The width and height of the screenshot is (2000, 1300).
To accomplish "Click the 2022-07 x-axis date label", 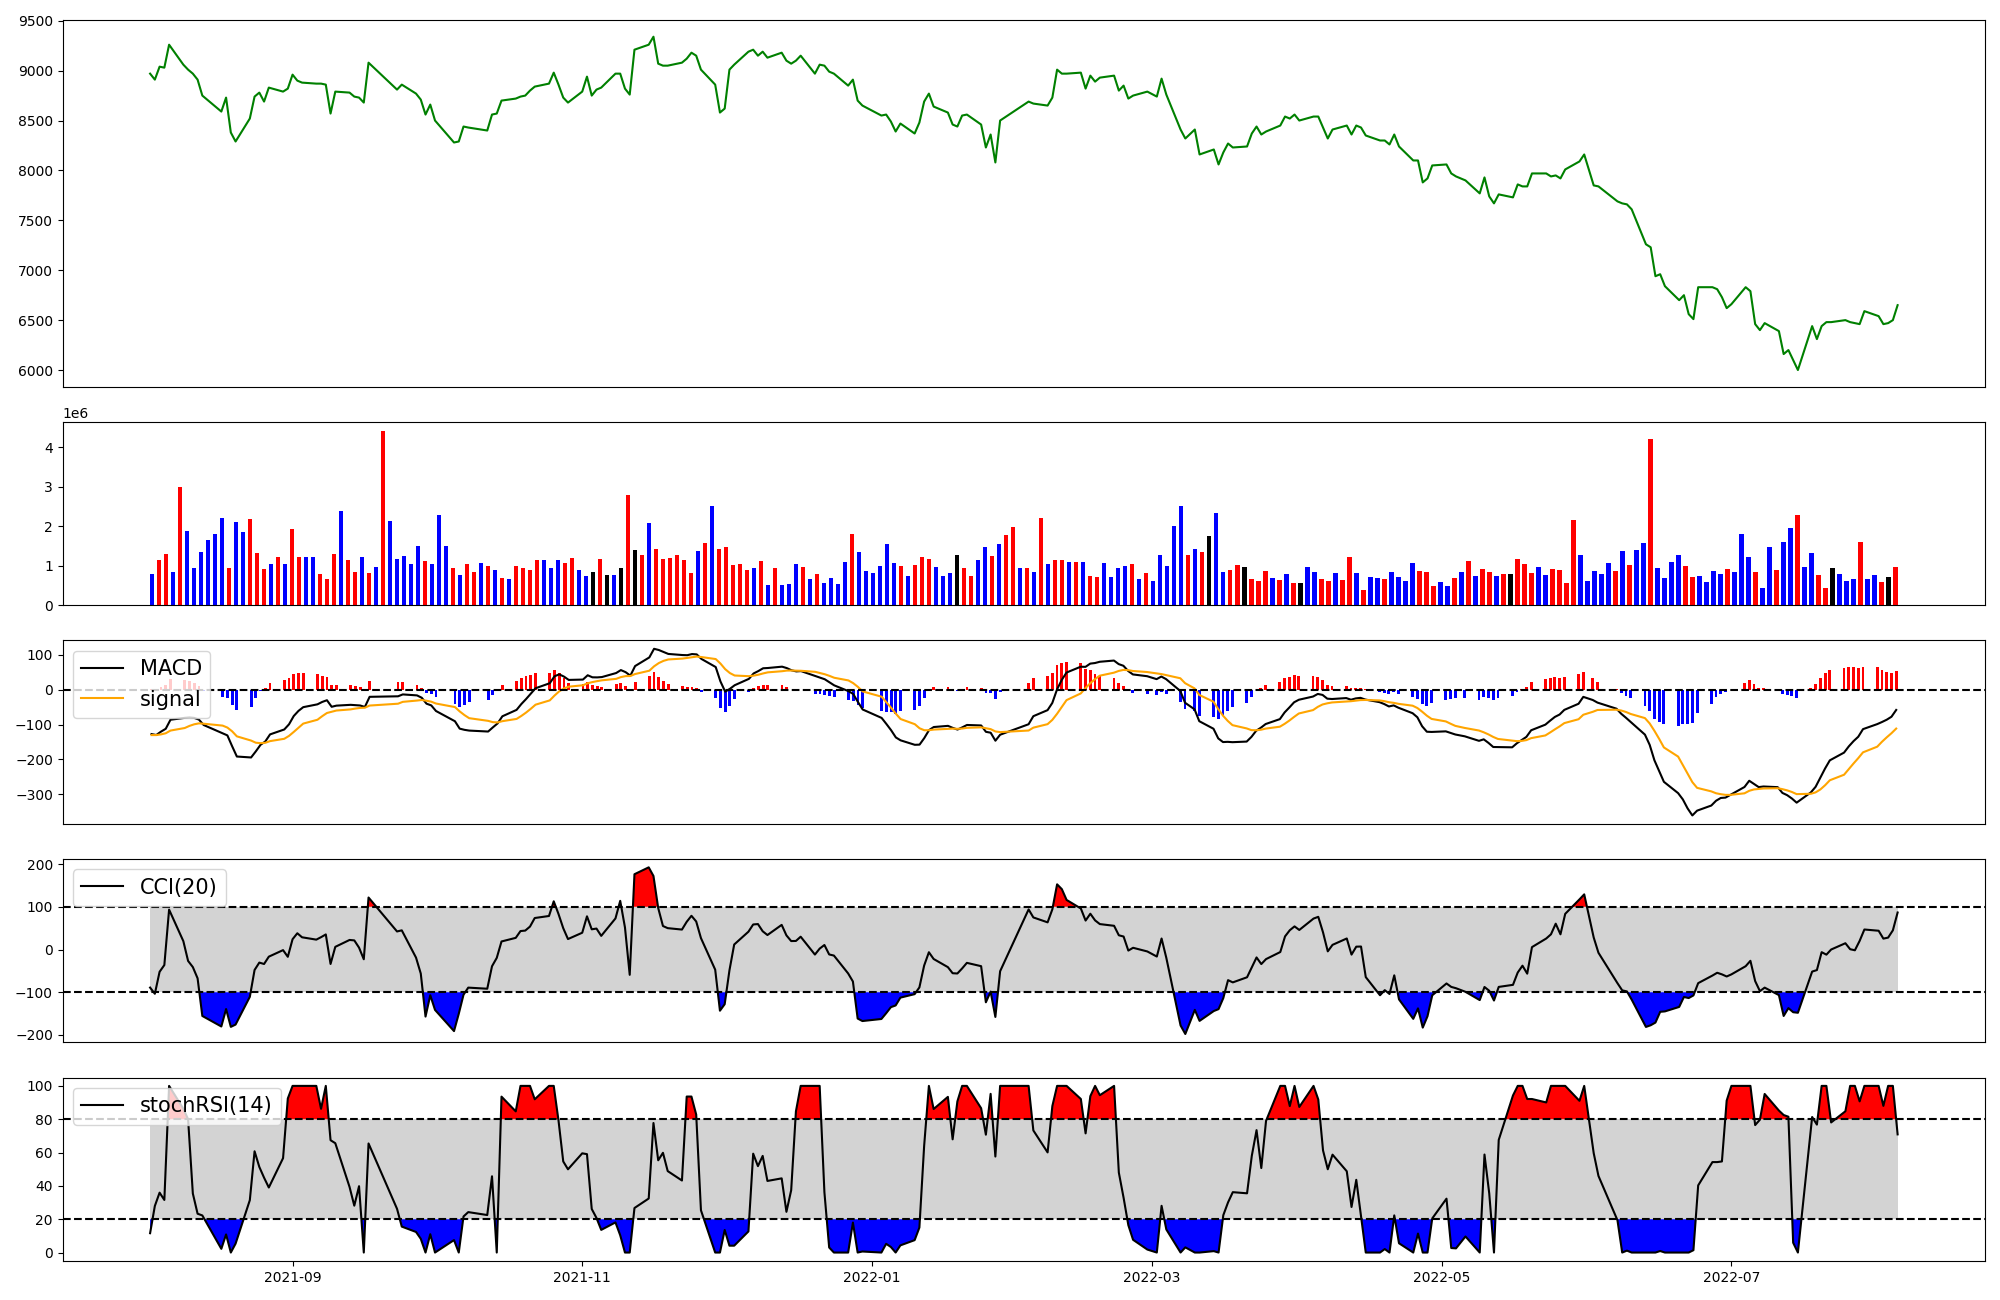I will pyautogui.click(x=1731, y=1277).
